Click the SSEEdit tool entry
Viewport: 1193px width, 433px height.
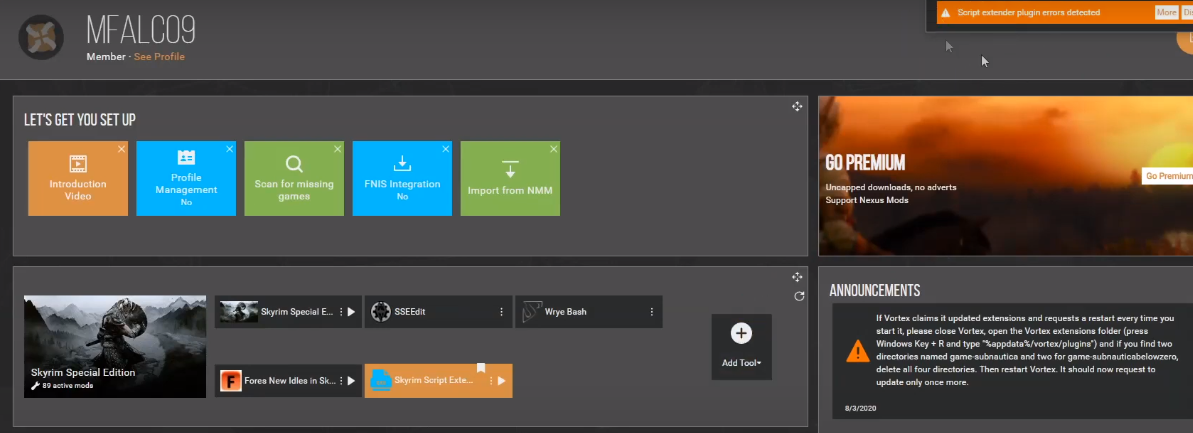tap(438, 312)
